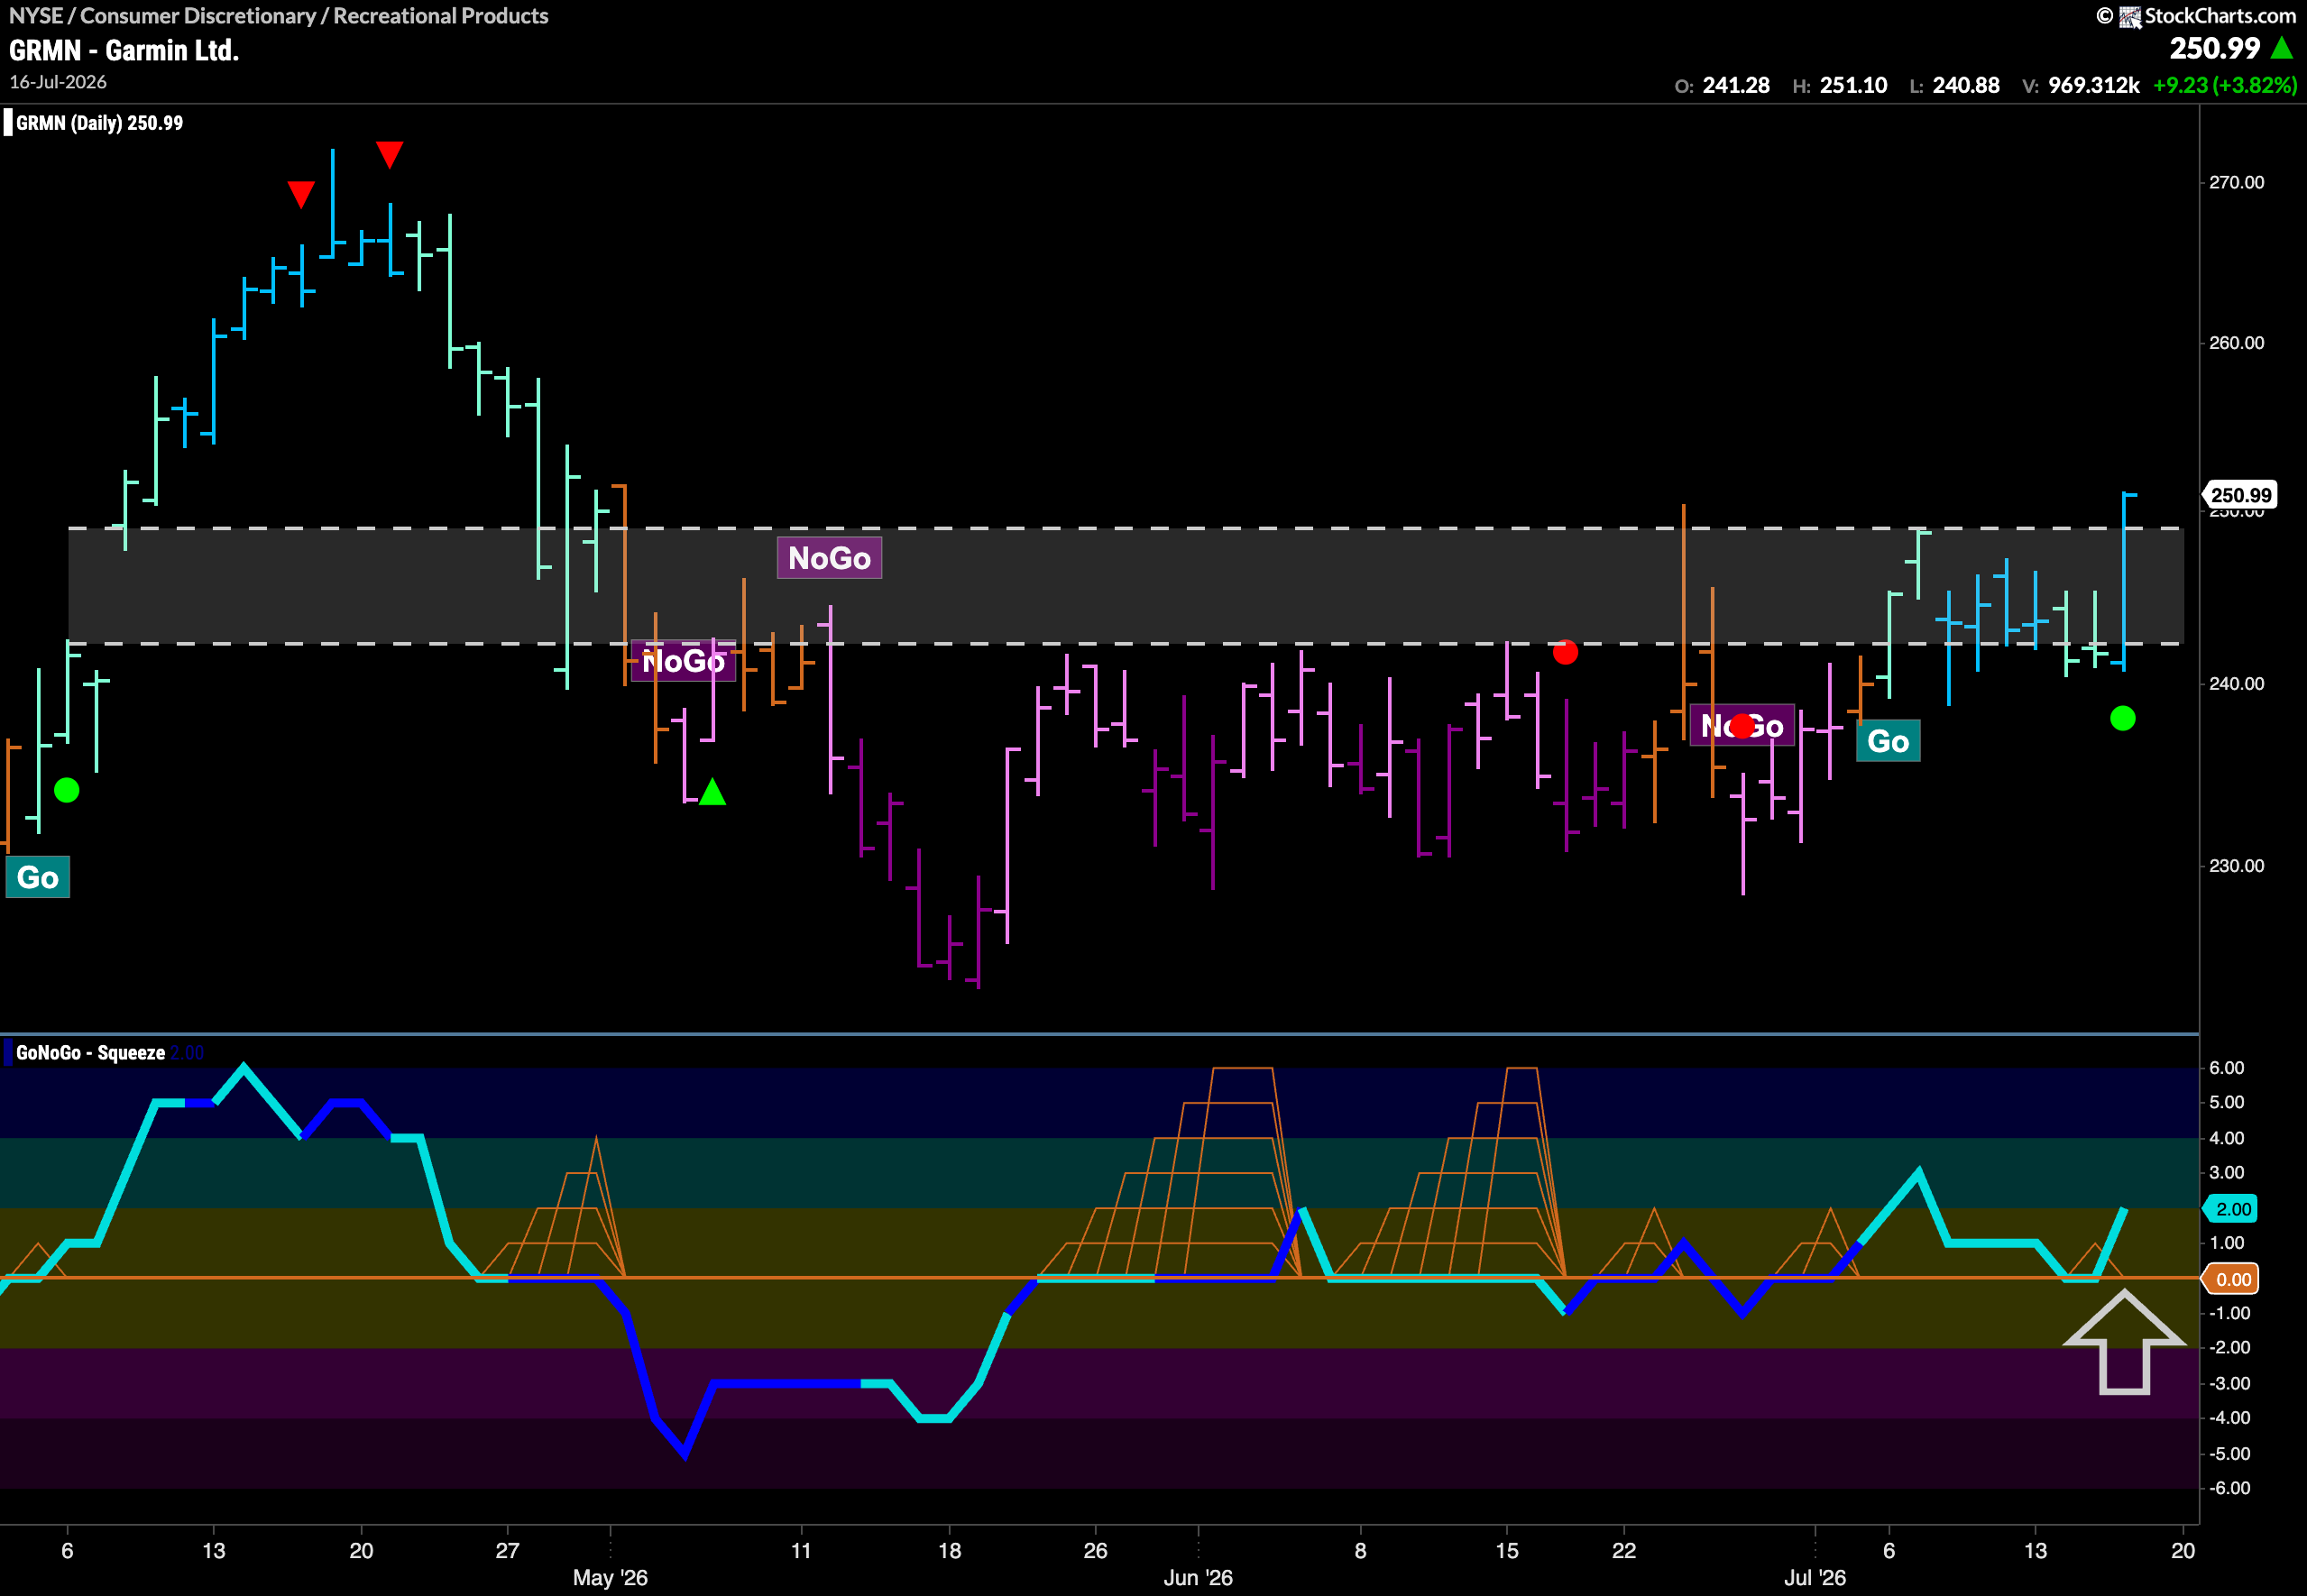Click the GoNoGo - Squeeze panel label
2307x1596 pixels.
90,1052
